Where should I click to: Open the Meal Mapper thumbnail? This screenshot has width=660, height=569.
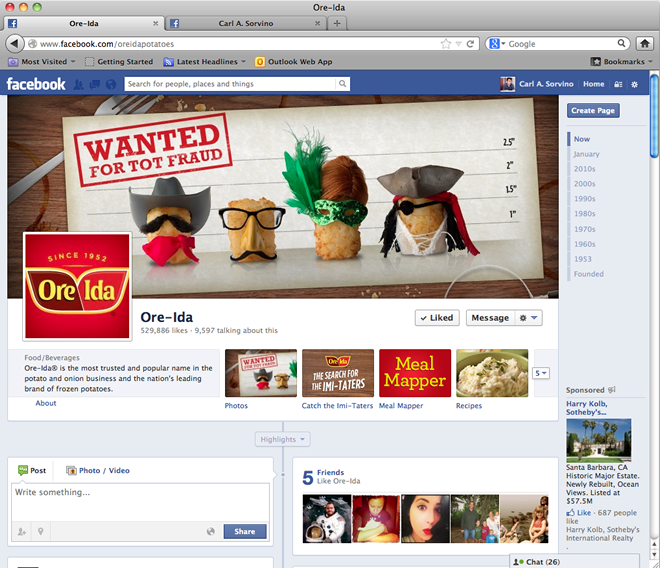[x=415, y=373]
